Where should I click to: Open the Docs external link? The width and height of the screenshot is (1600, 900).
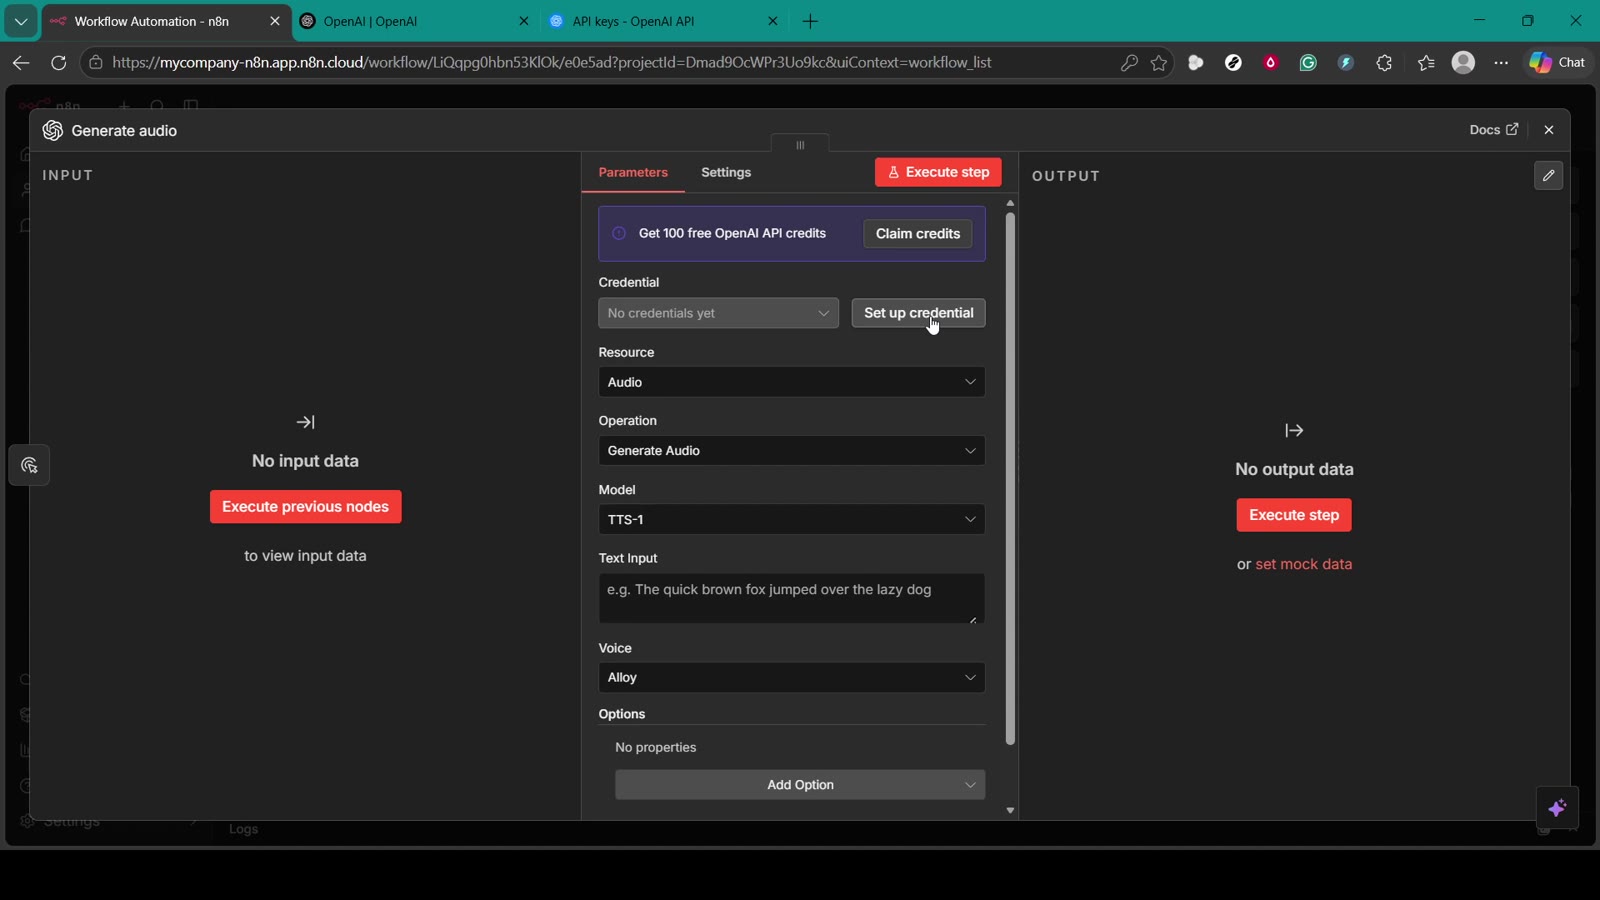coord(1494,130)
